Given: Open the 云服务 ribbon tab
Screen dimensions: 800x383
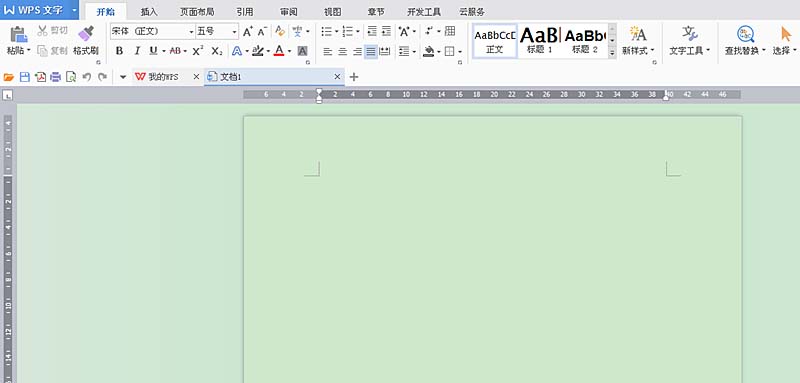Looking at the screenshot, I should tap(472, 12).
